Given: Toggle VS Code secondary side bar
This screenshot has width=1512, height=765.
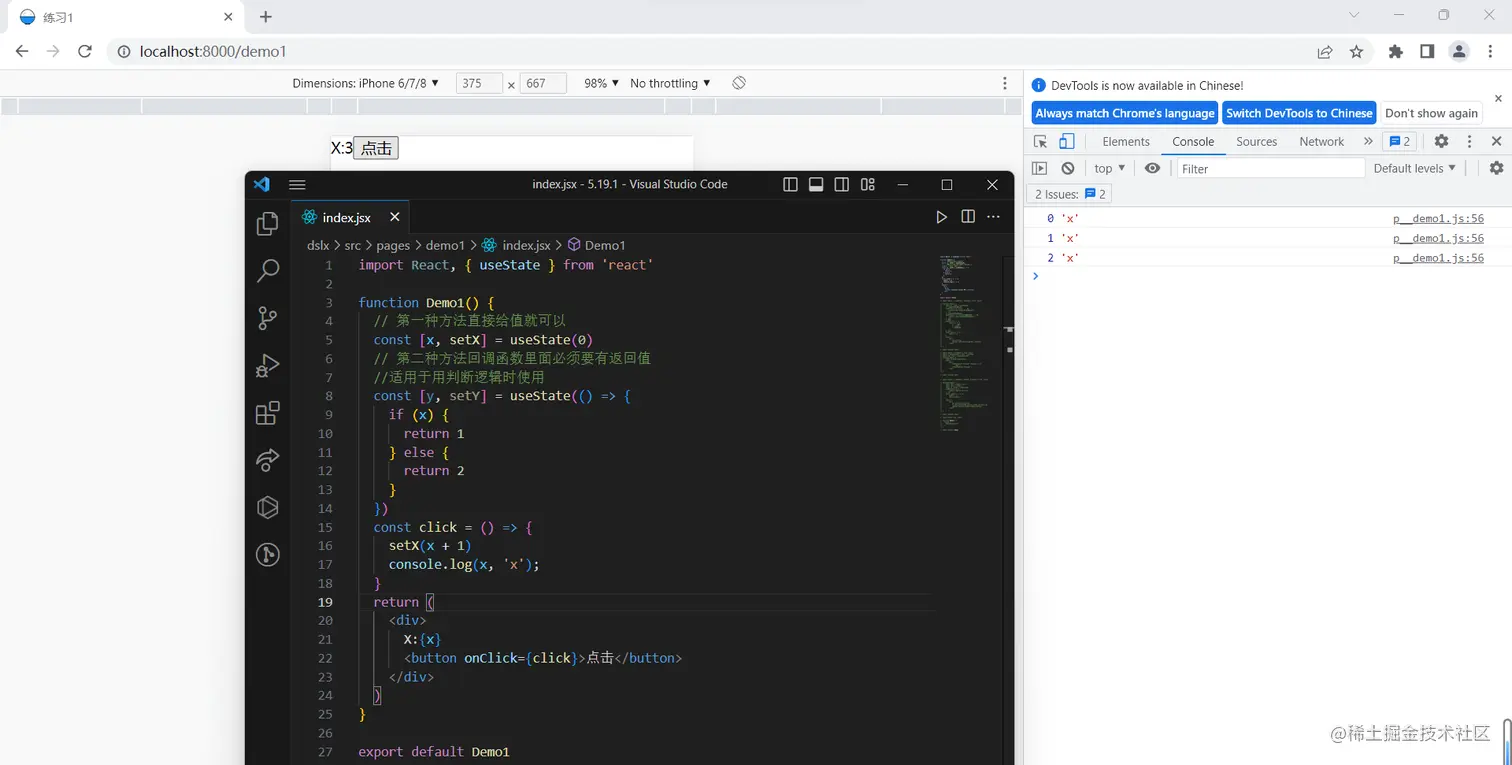Looking at the screenshot, I should (842, 184).
